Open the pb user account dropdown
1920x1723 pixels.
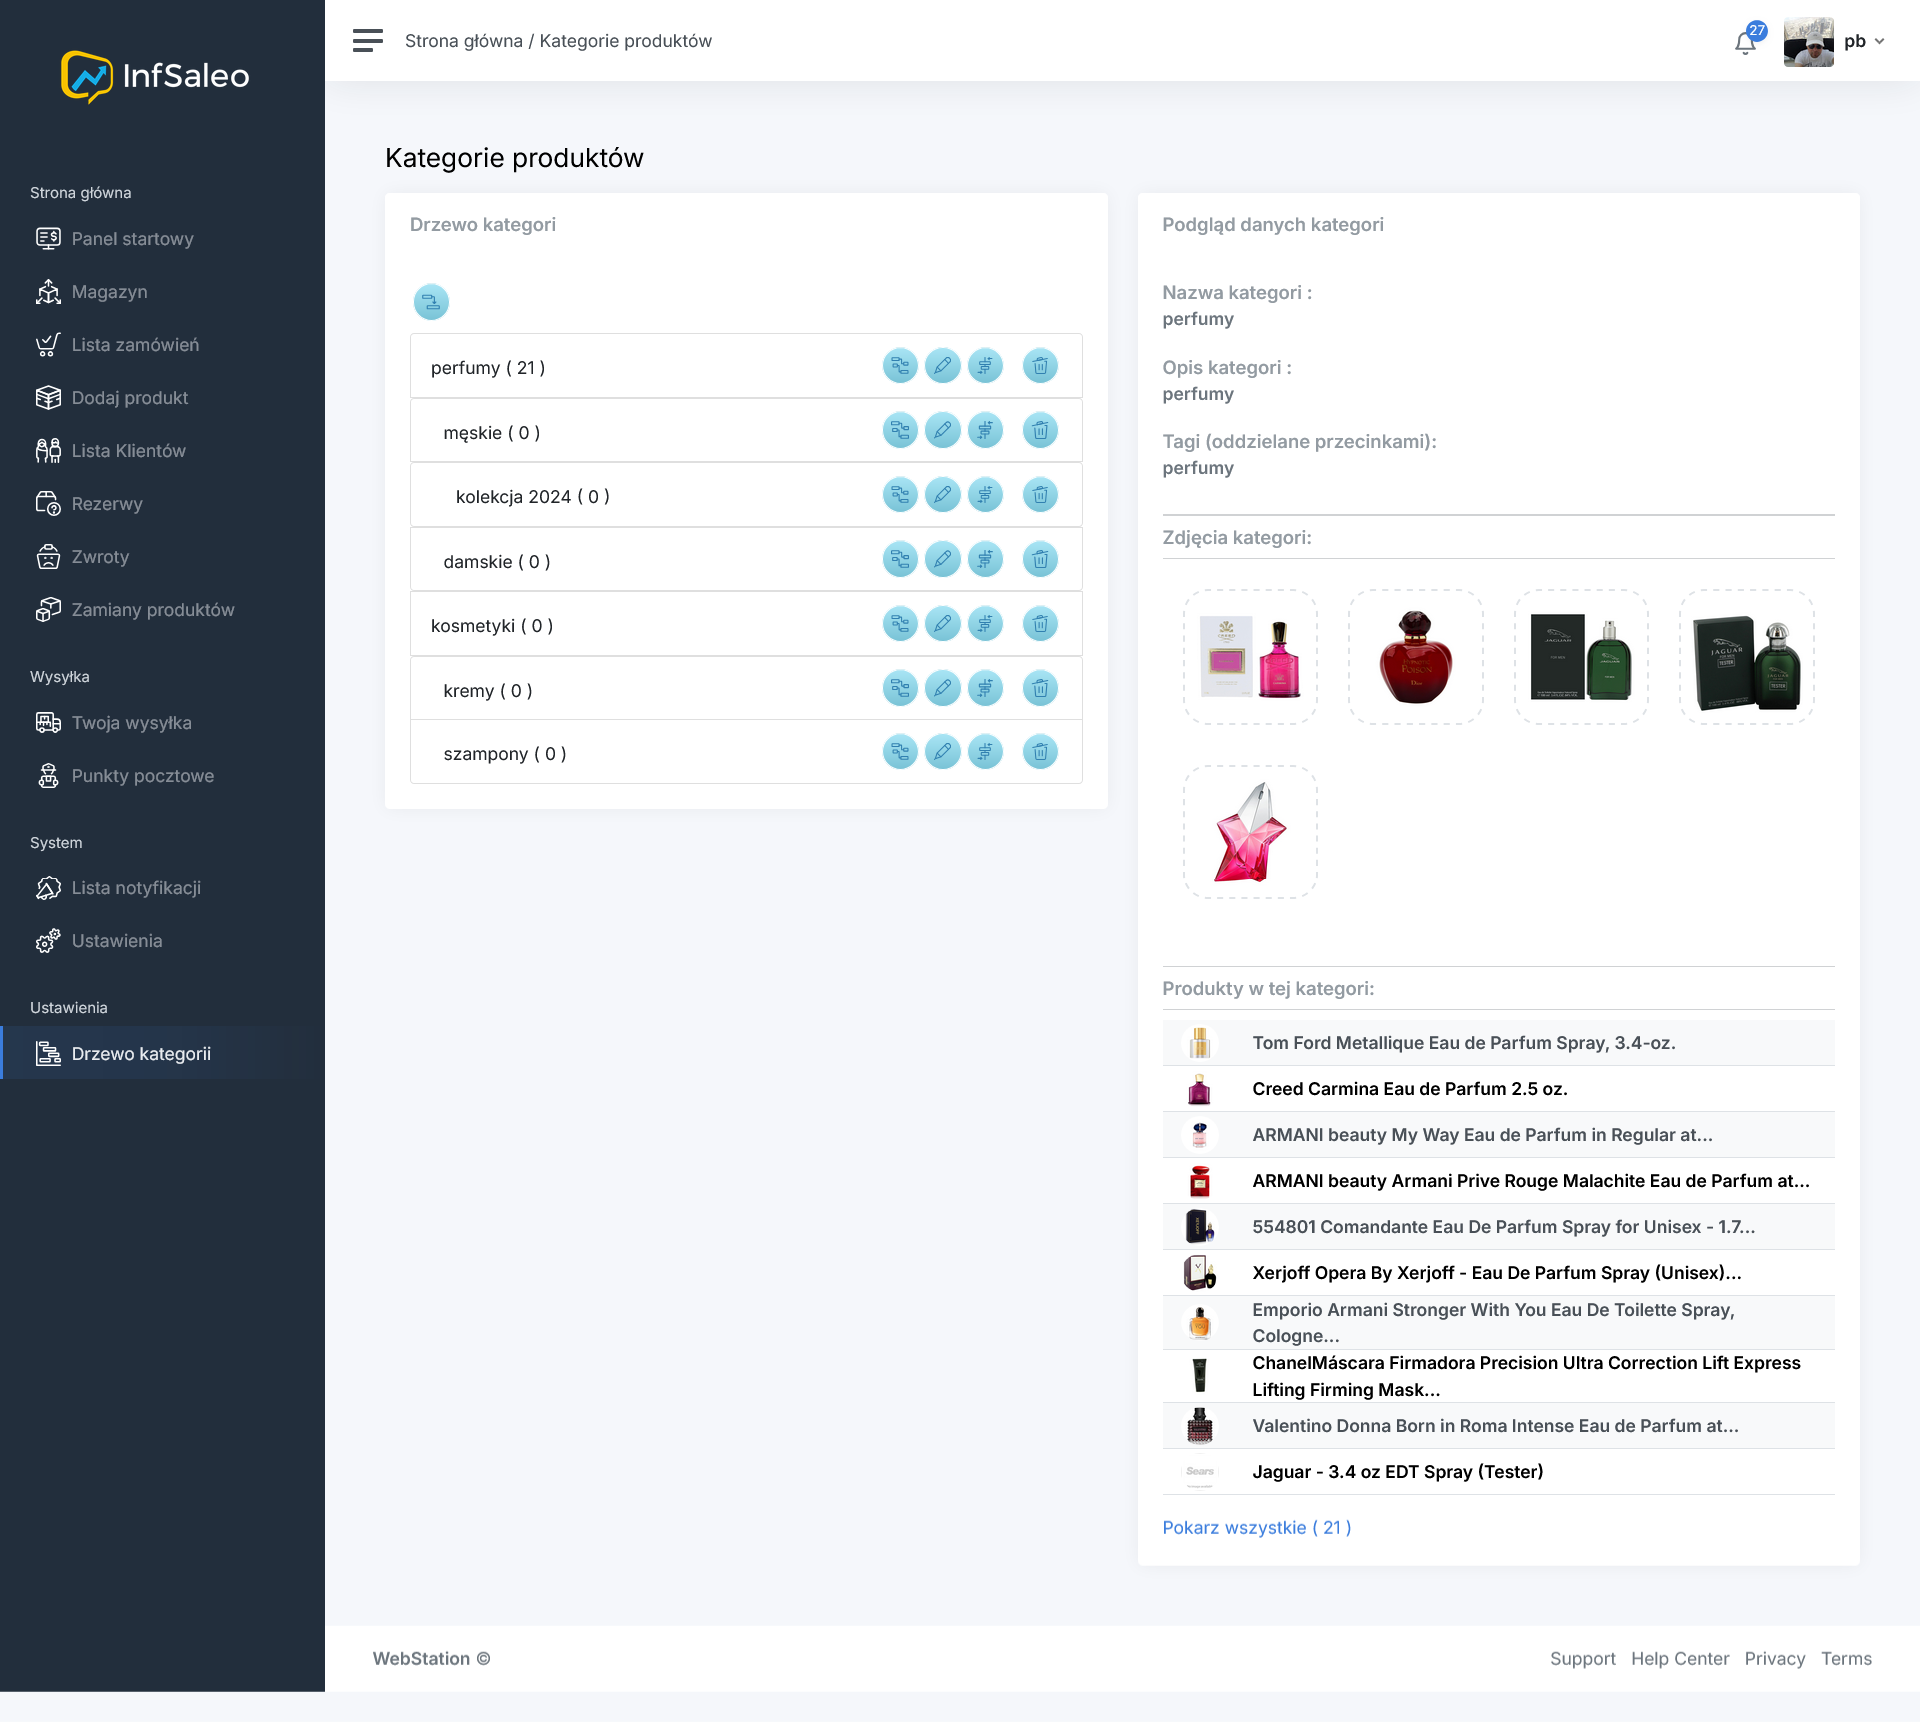pyautogui.click(x=1864, y=41)
